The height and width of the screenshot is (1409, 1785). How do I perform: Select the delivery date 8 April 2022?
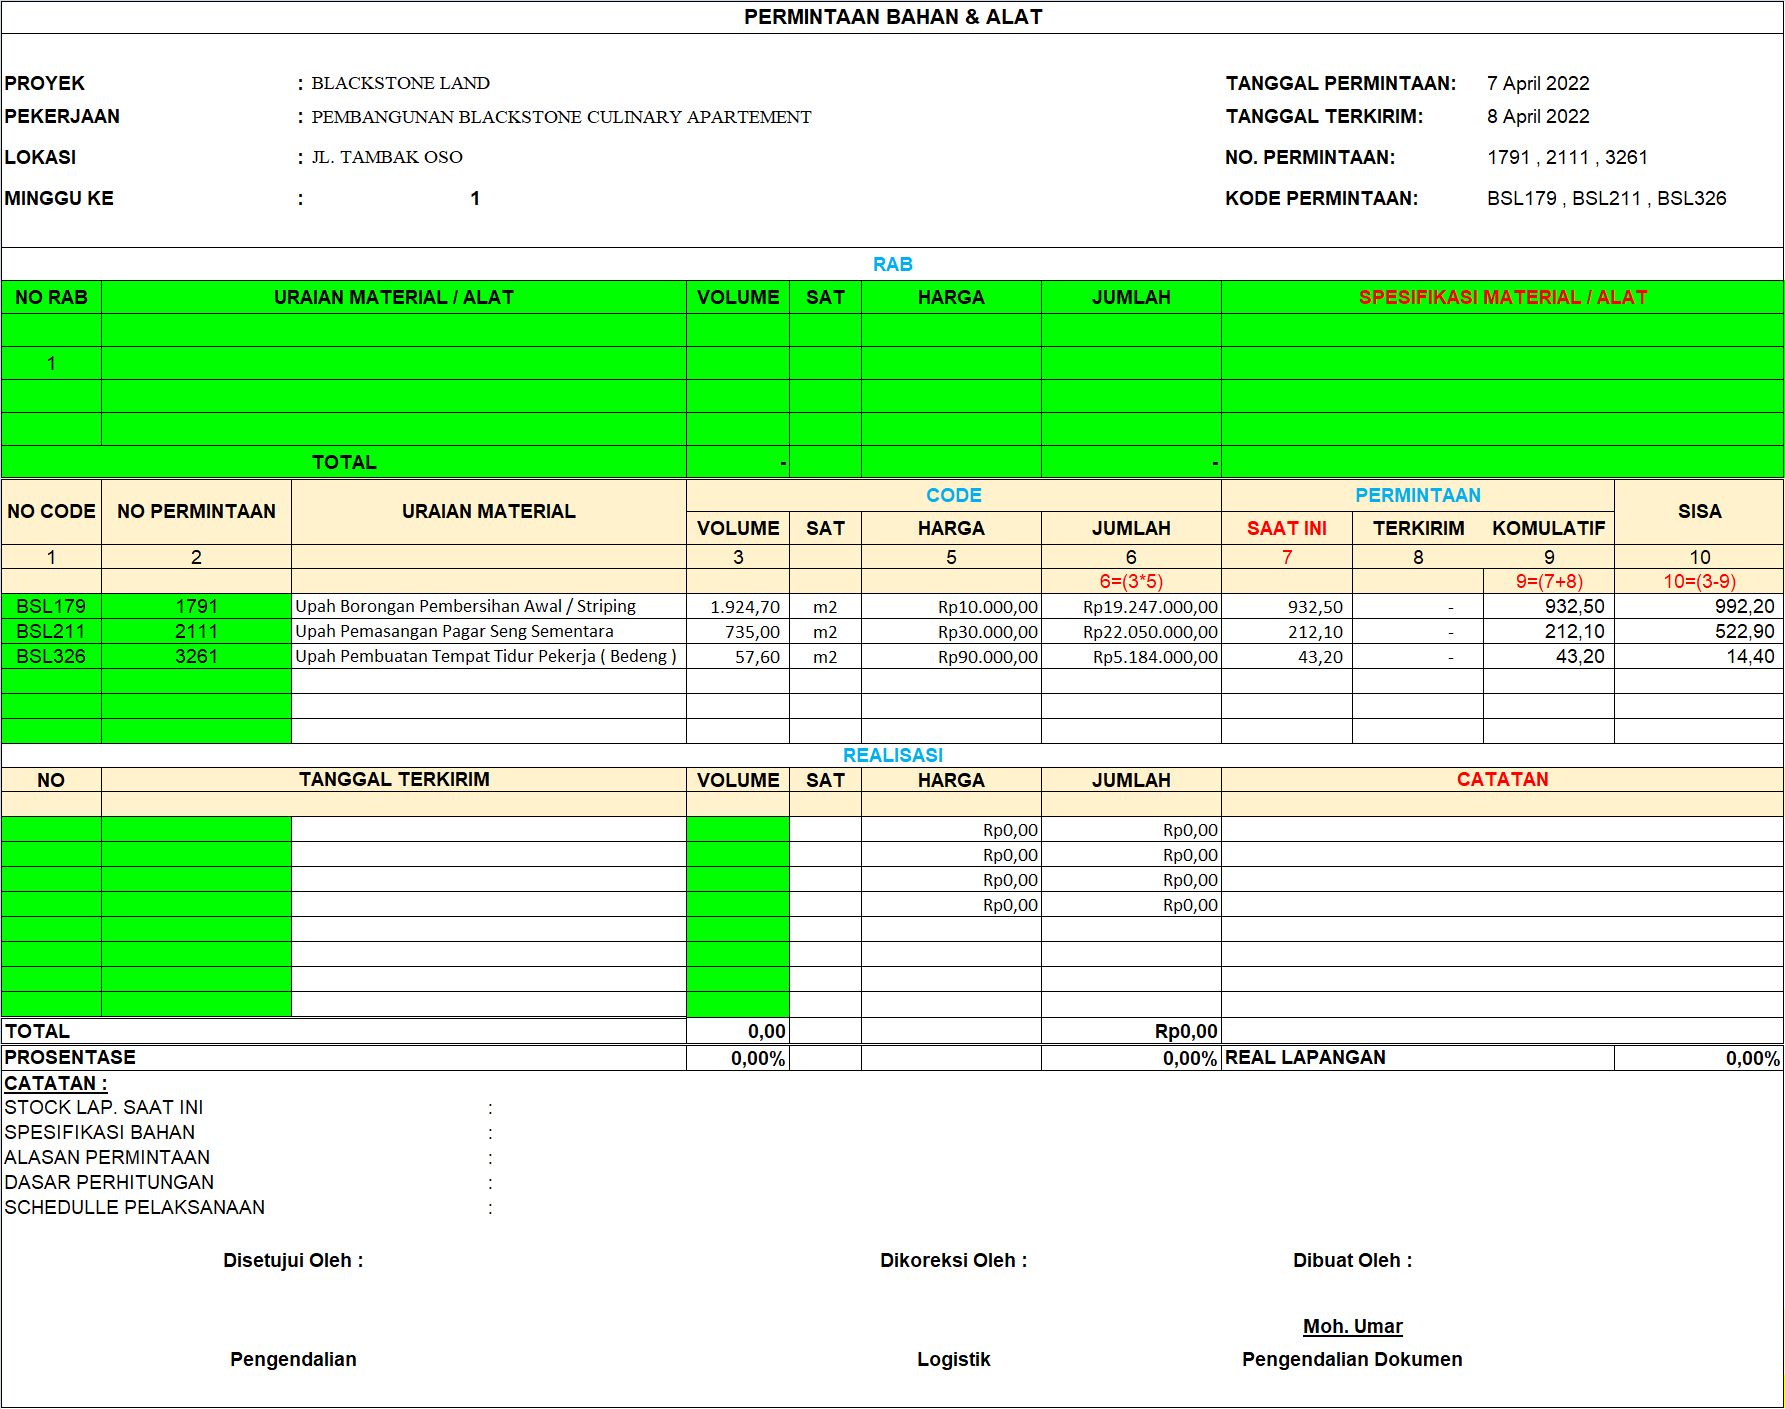tap(1538, 116)
